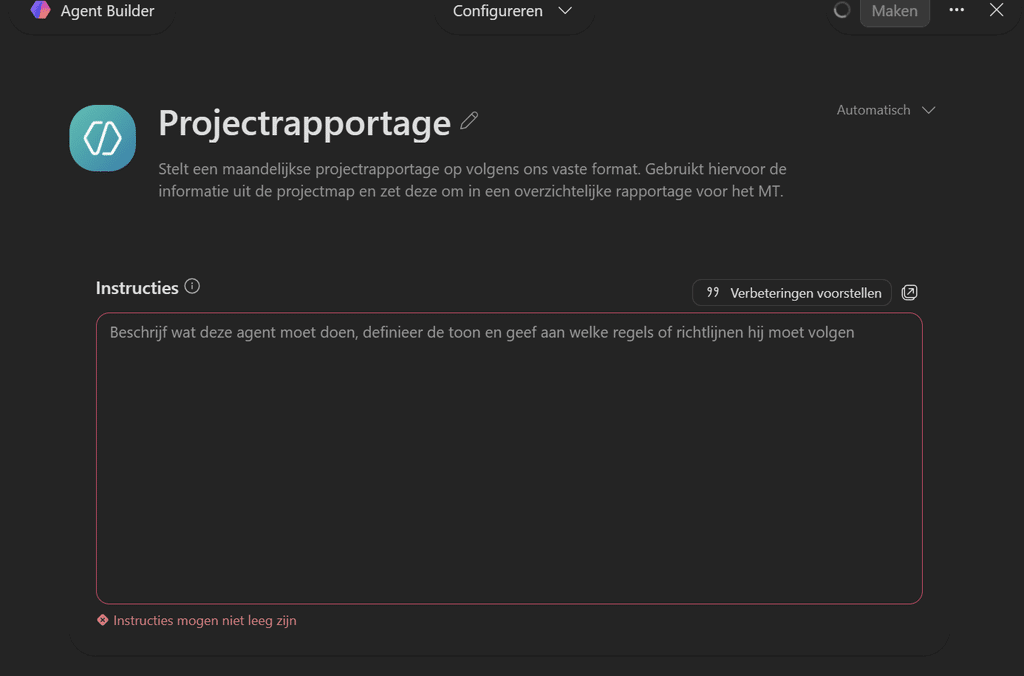Show the Instructies info tooltip icon
The image size is (1024, 676).
(x=192, y=286)
